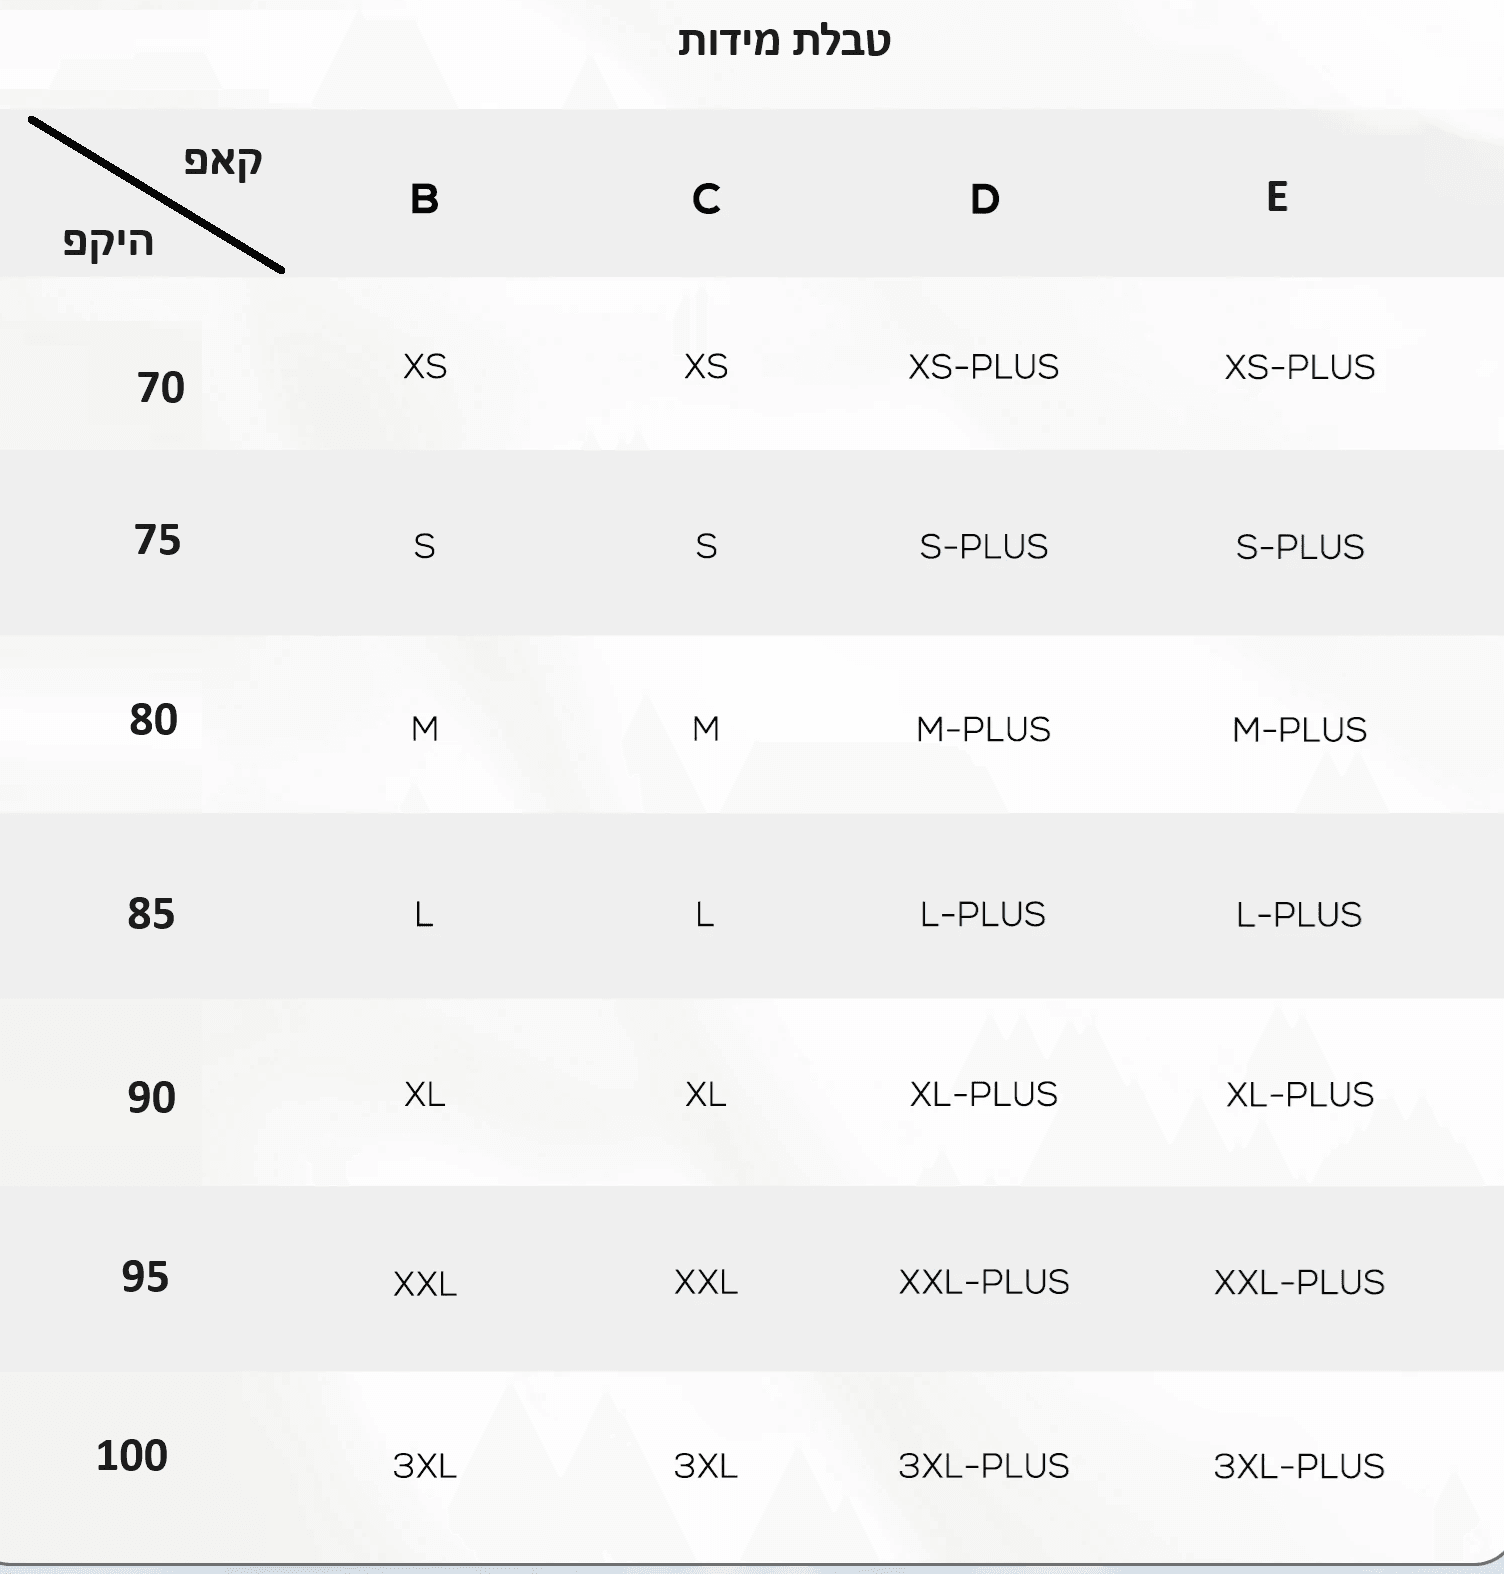The image size is (1504, 1574).
Task: Click 3XL-PLUS in the E column
Action: 1299,1466
